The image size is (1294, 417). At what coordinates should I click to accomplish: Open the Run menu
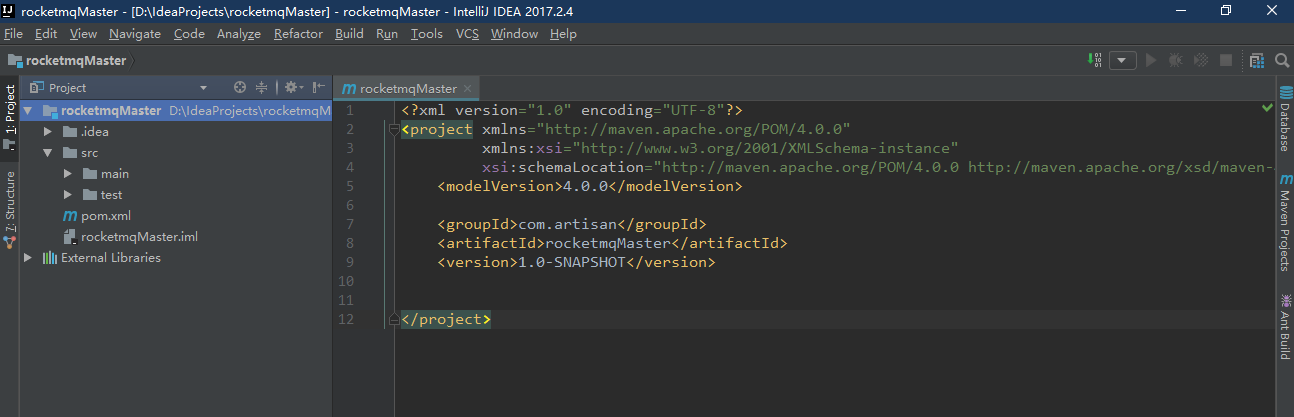pos(388,34)
